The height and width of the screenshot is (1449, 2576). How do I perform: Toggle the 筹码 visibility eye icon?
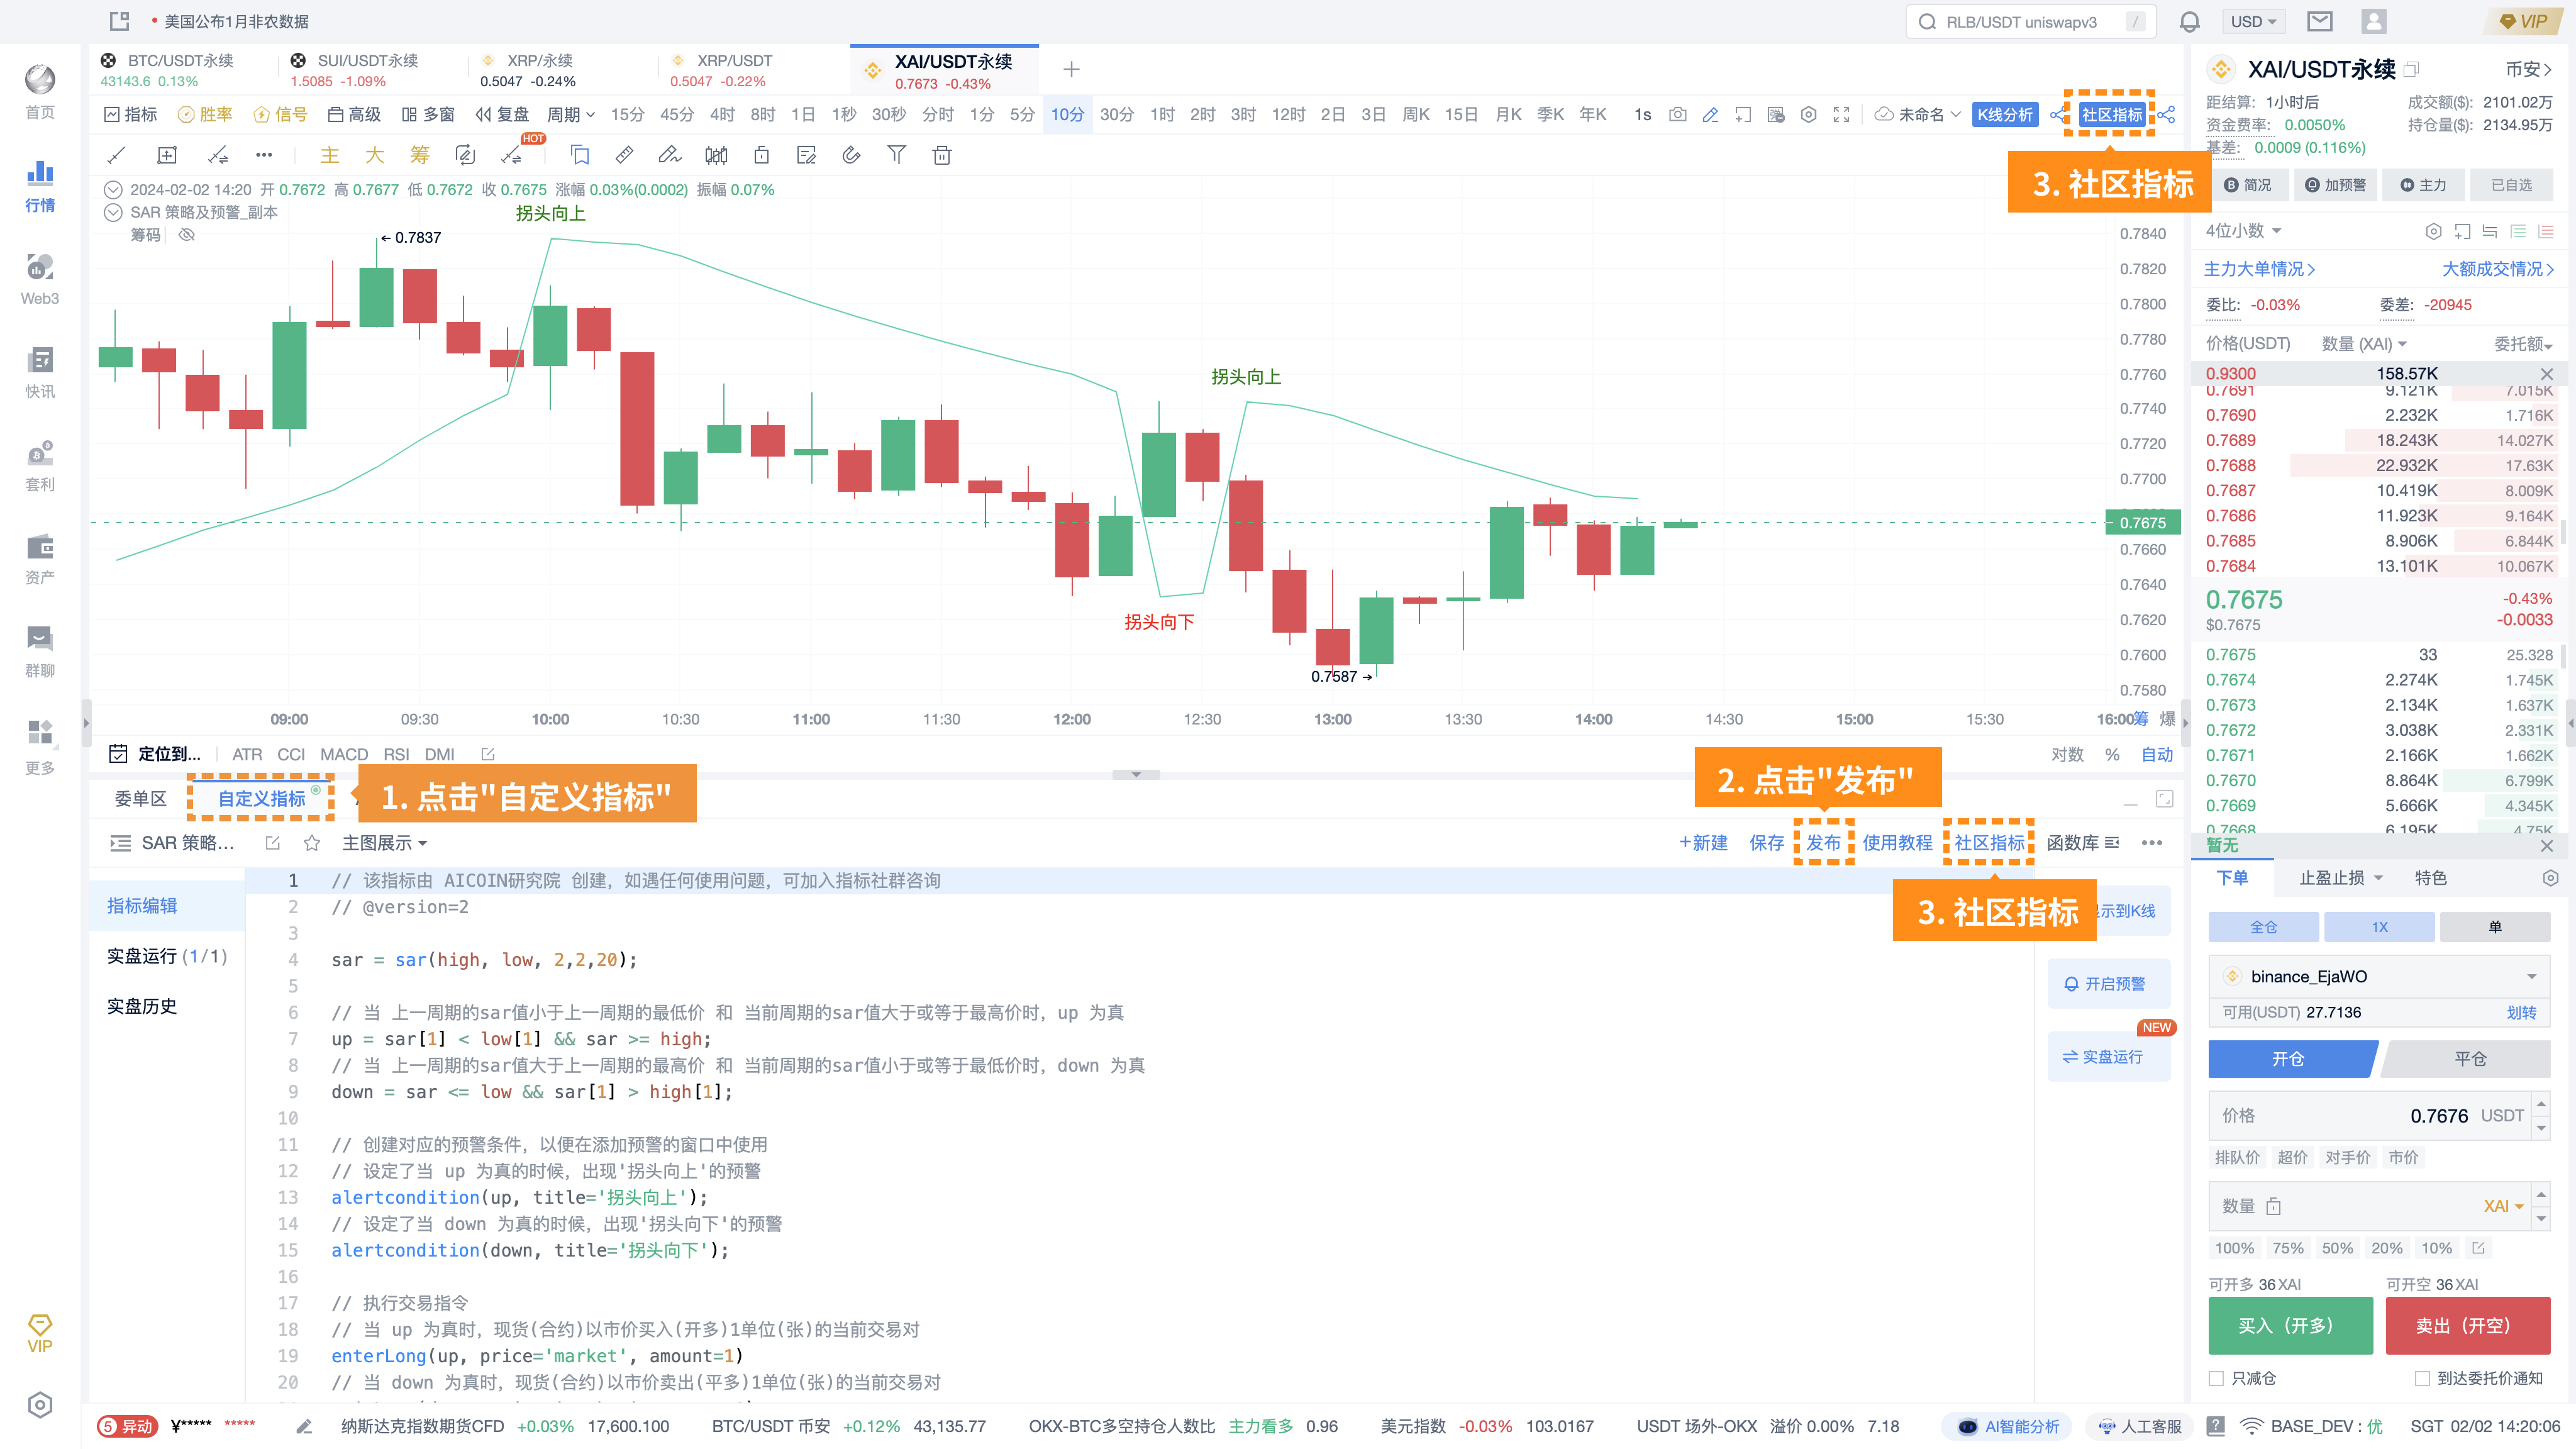186,235
